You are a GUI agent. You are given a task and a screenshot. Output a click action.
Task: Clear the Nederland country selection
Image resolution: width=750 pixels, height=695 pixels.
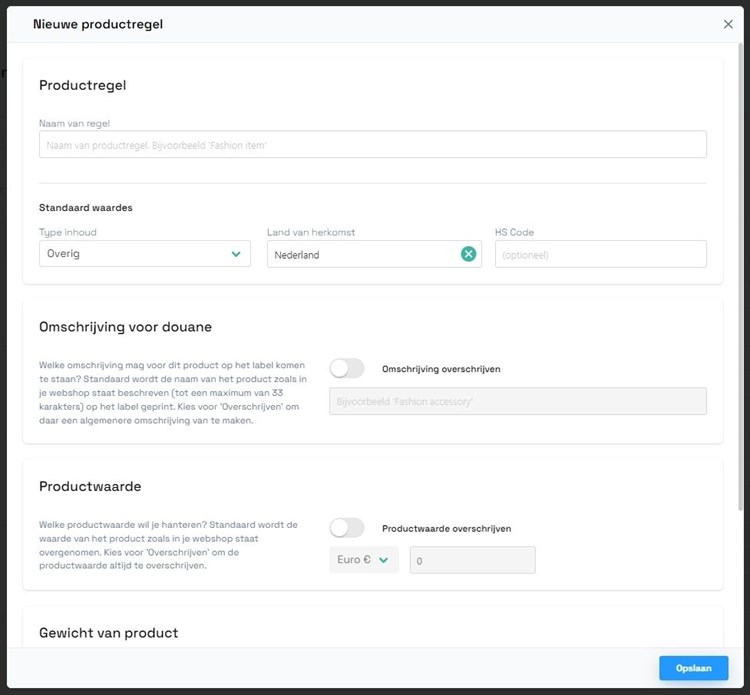click(468, 254)
